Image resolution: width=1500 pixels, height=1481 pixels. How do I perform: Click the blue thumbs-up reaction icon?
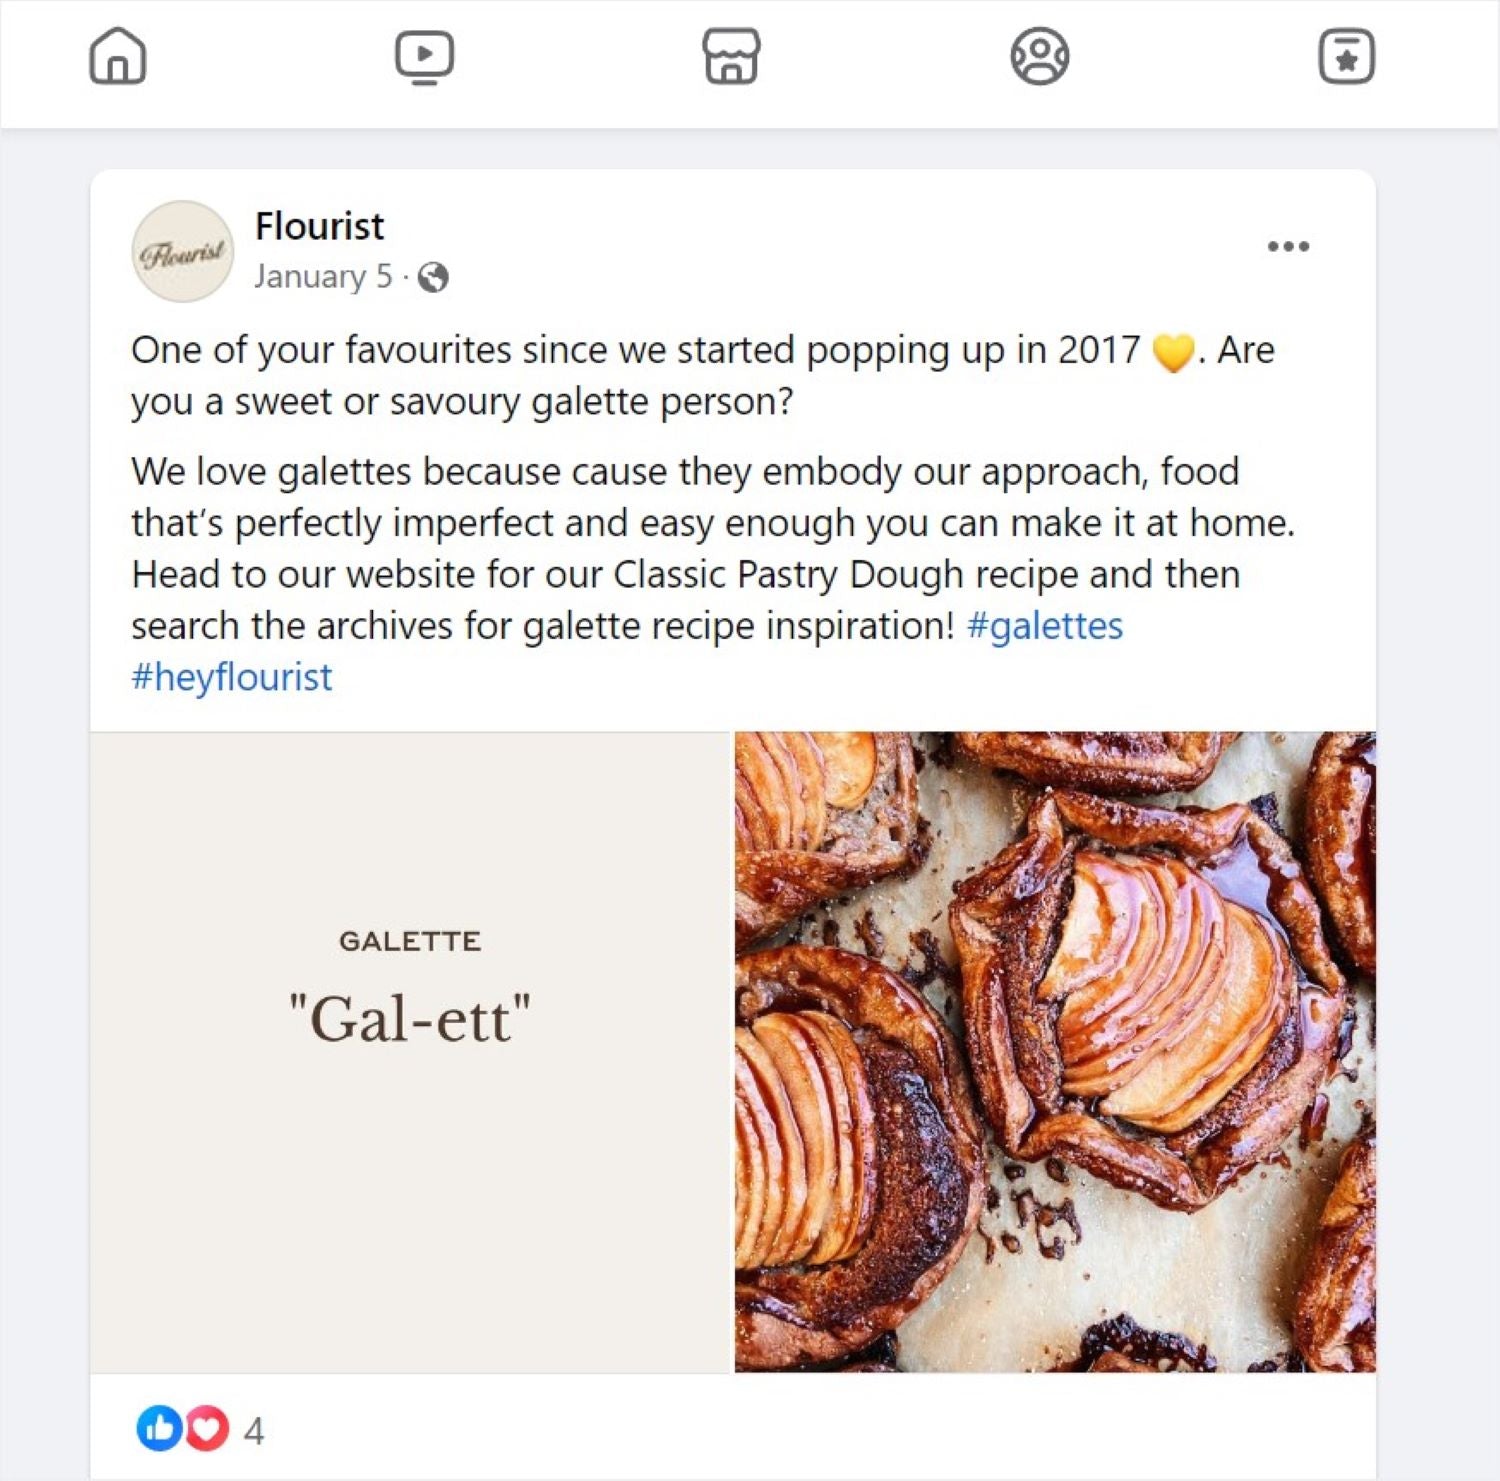(x=158, y=1428)
